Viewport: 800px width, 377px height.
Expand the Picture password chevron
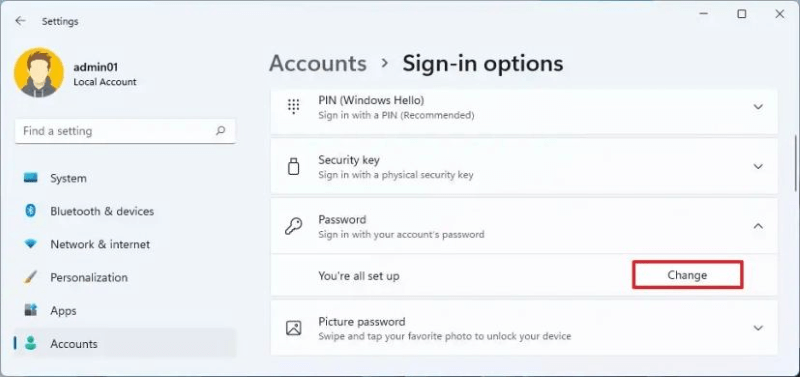758,328
